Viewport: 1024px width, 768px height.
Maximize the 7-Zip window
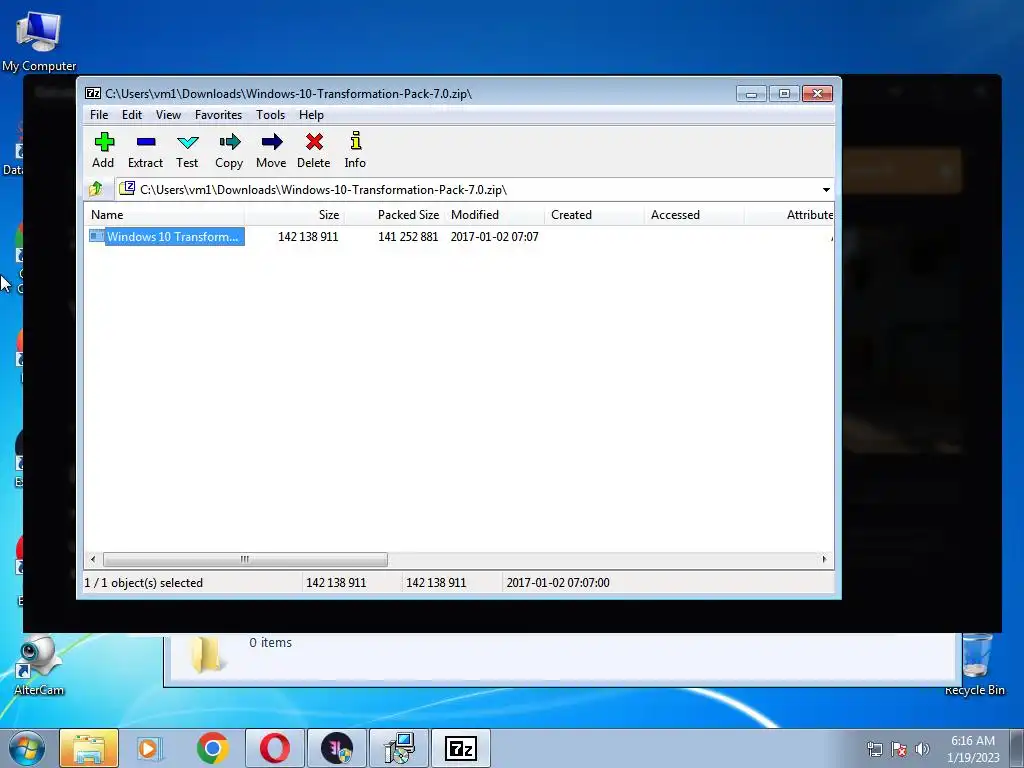point(784,94)
